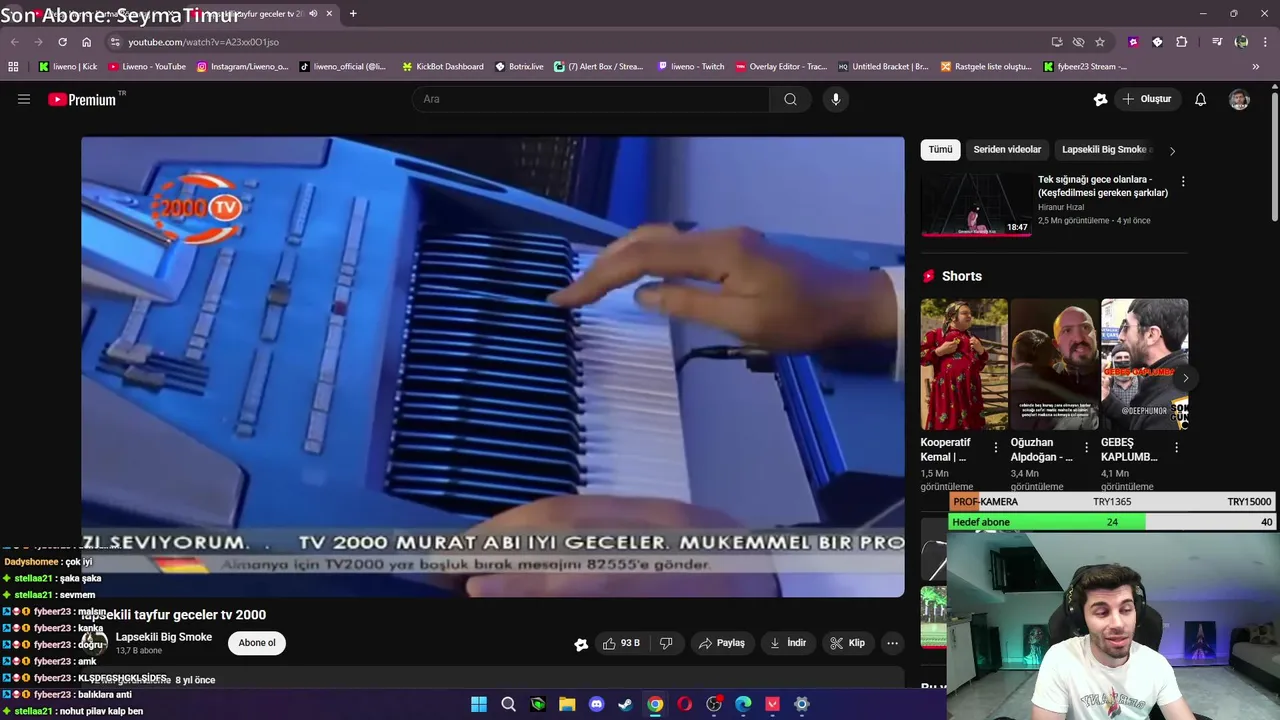Select the Tümü filter chip
The height and width of the screenshot is (720, 1280).
[940, 149]
